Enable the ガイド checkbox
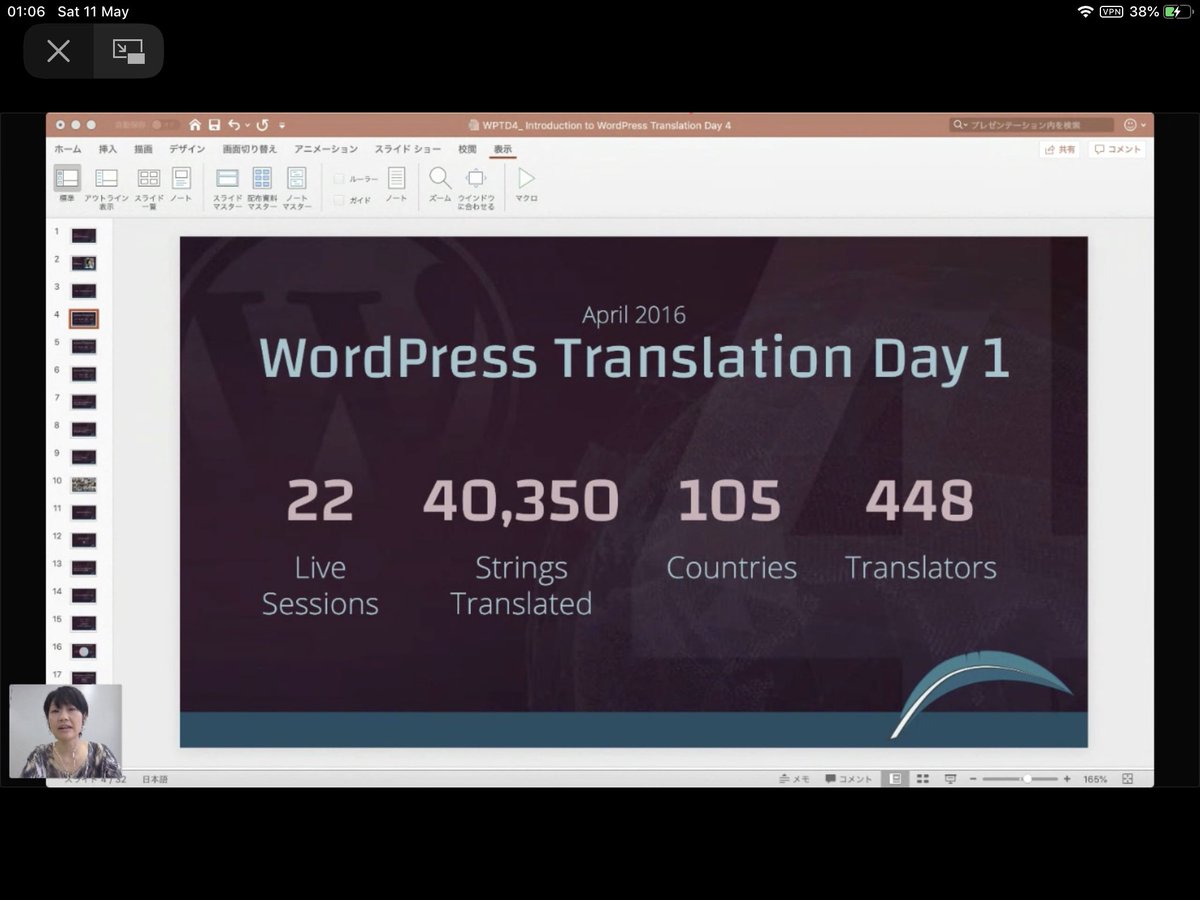The height and width of the screenshot is (900, 1200). (339, 200)
